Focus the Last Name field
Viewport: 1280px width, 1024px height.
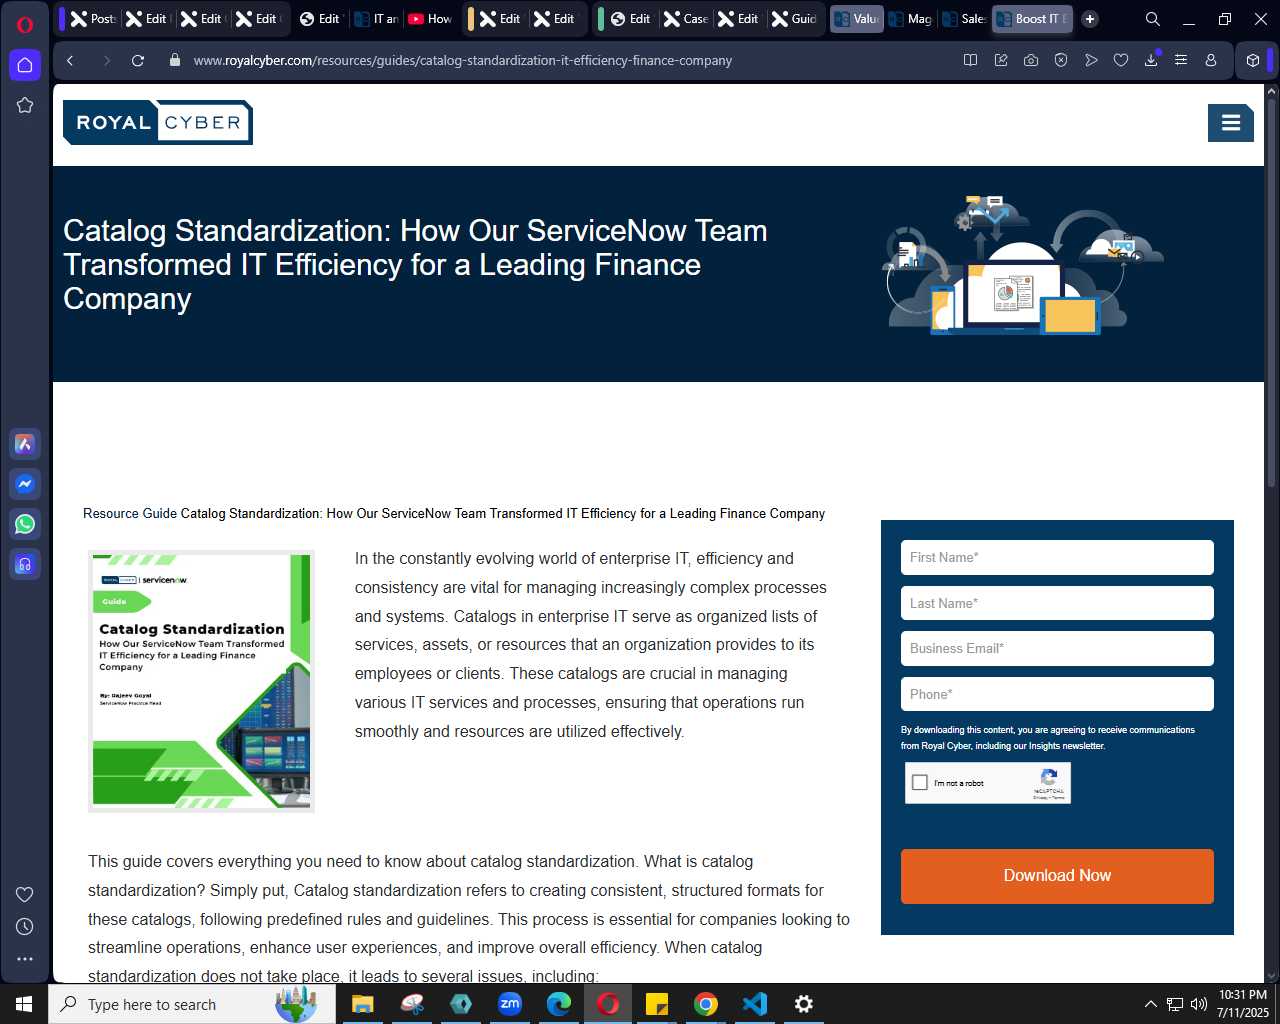[x=1057, y=603]
